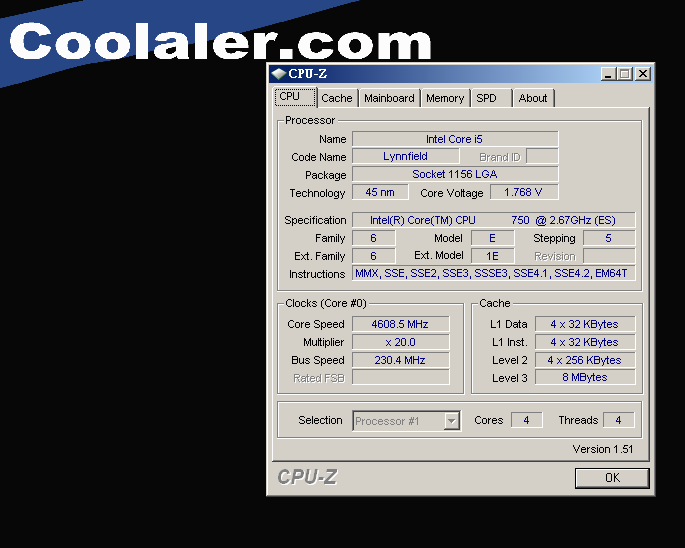
Task: Click the Name field showing Intel Core i5
Action: pyautogui.click(x=455, y=139)
